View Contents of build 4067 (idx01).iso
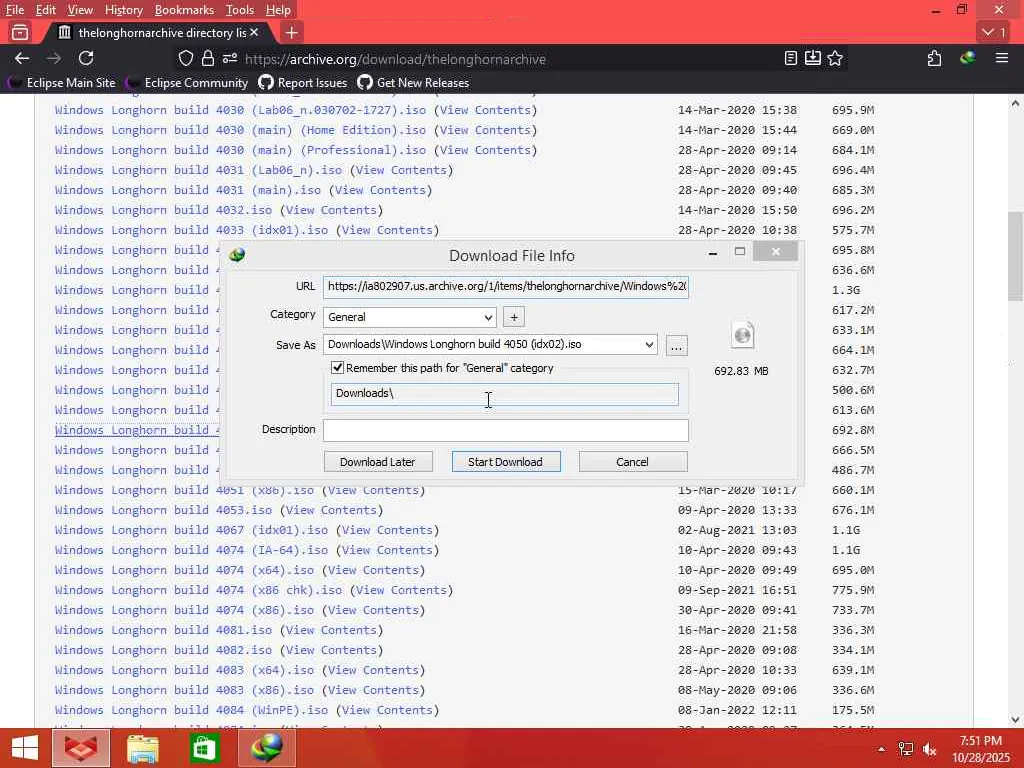 point(387,530)
